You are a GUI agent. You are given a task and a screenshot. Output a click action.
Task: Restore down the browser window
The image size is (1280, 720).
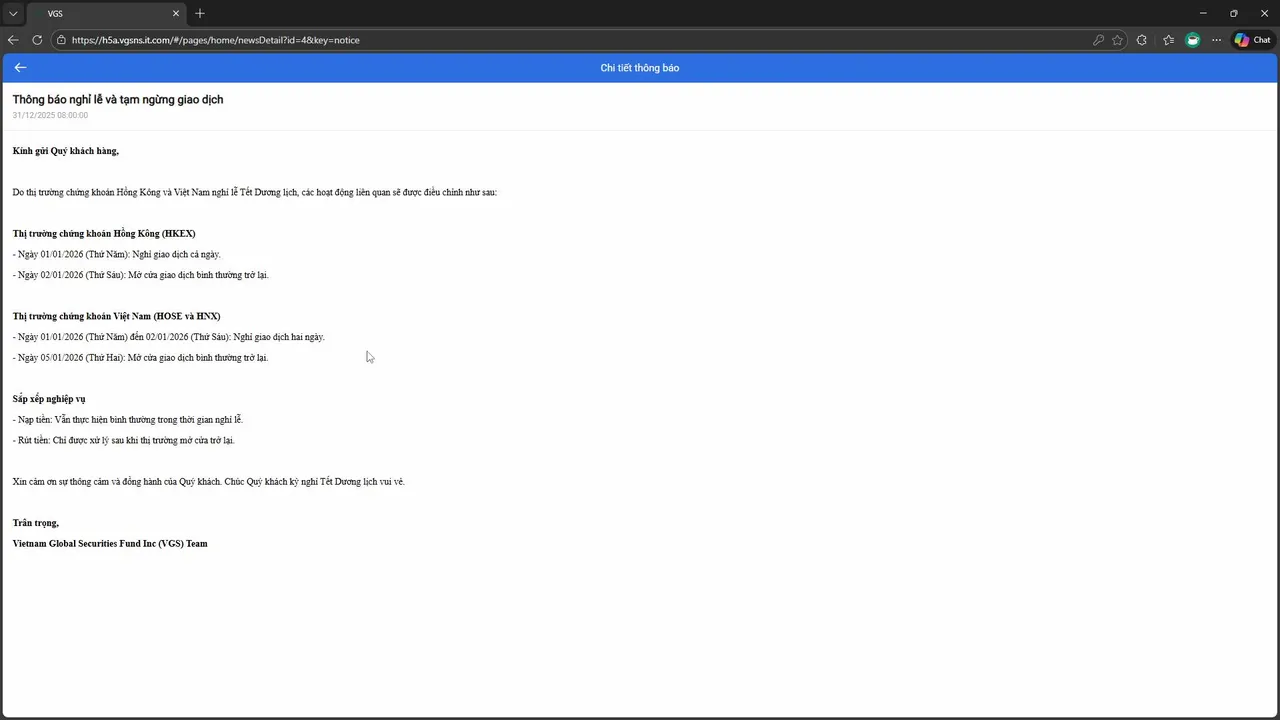[x=1233, y=13]
